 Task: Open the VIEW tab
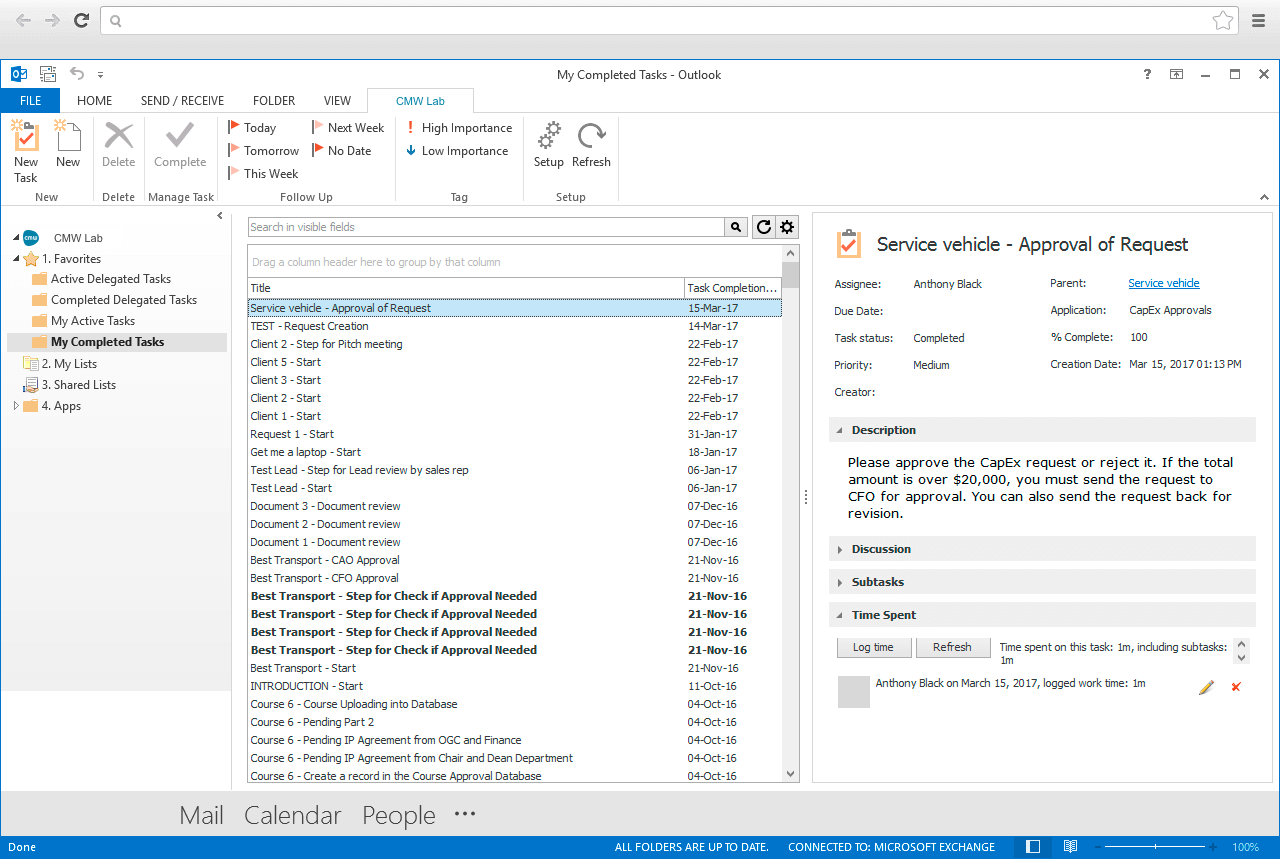tap(337, 100)
